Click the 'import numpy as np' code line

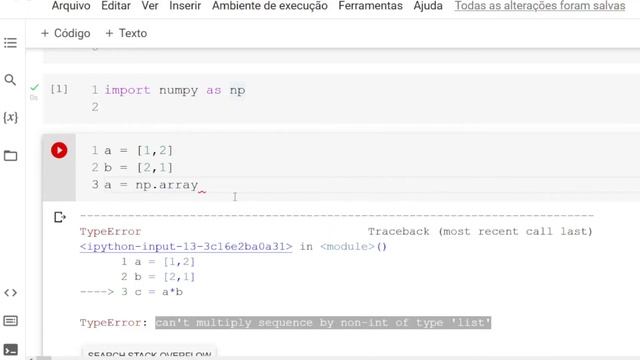175,90
